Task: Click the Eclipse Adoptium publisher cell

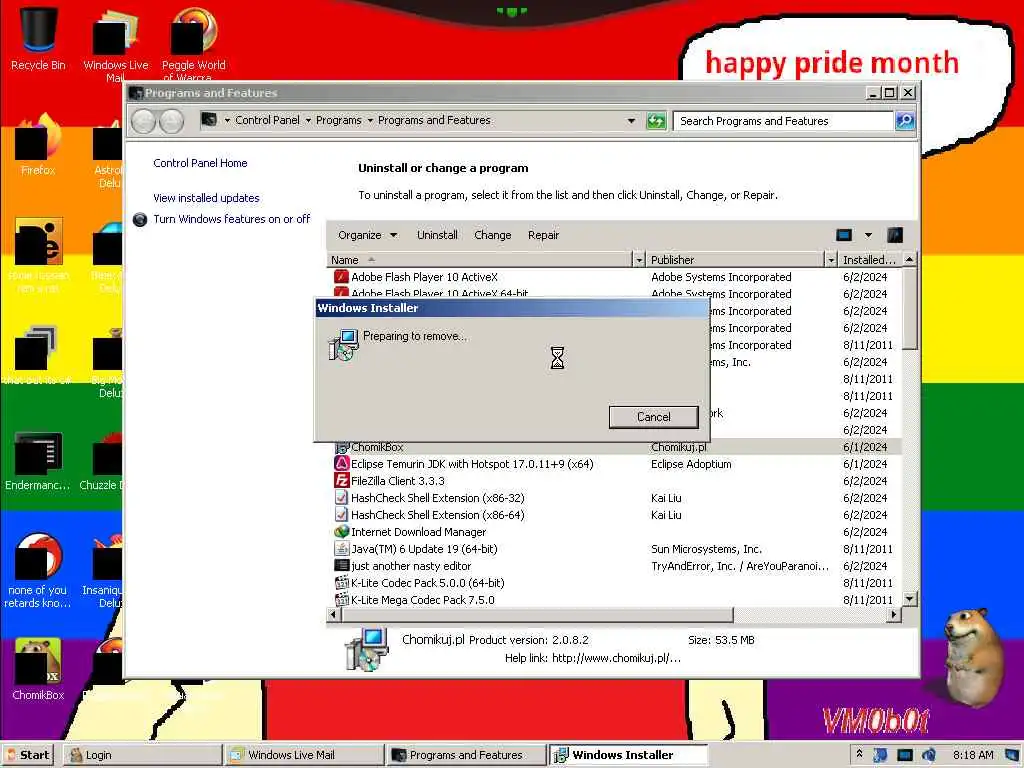Action: click(x=691, y=464)
